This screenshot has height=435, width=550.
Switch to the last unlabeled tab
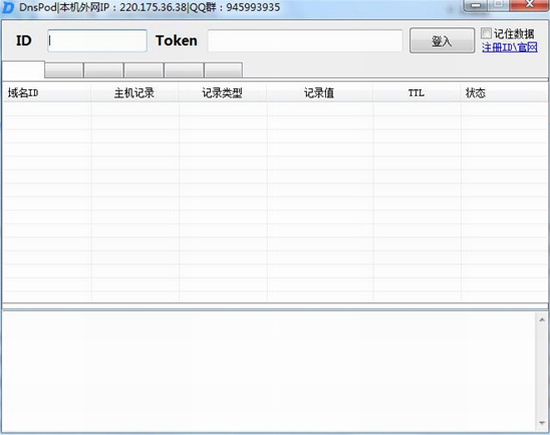[223, 70]
